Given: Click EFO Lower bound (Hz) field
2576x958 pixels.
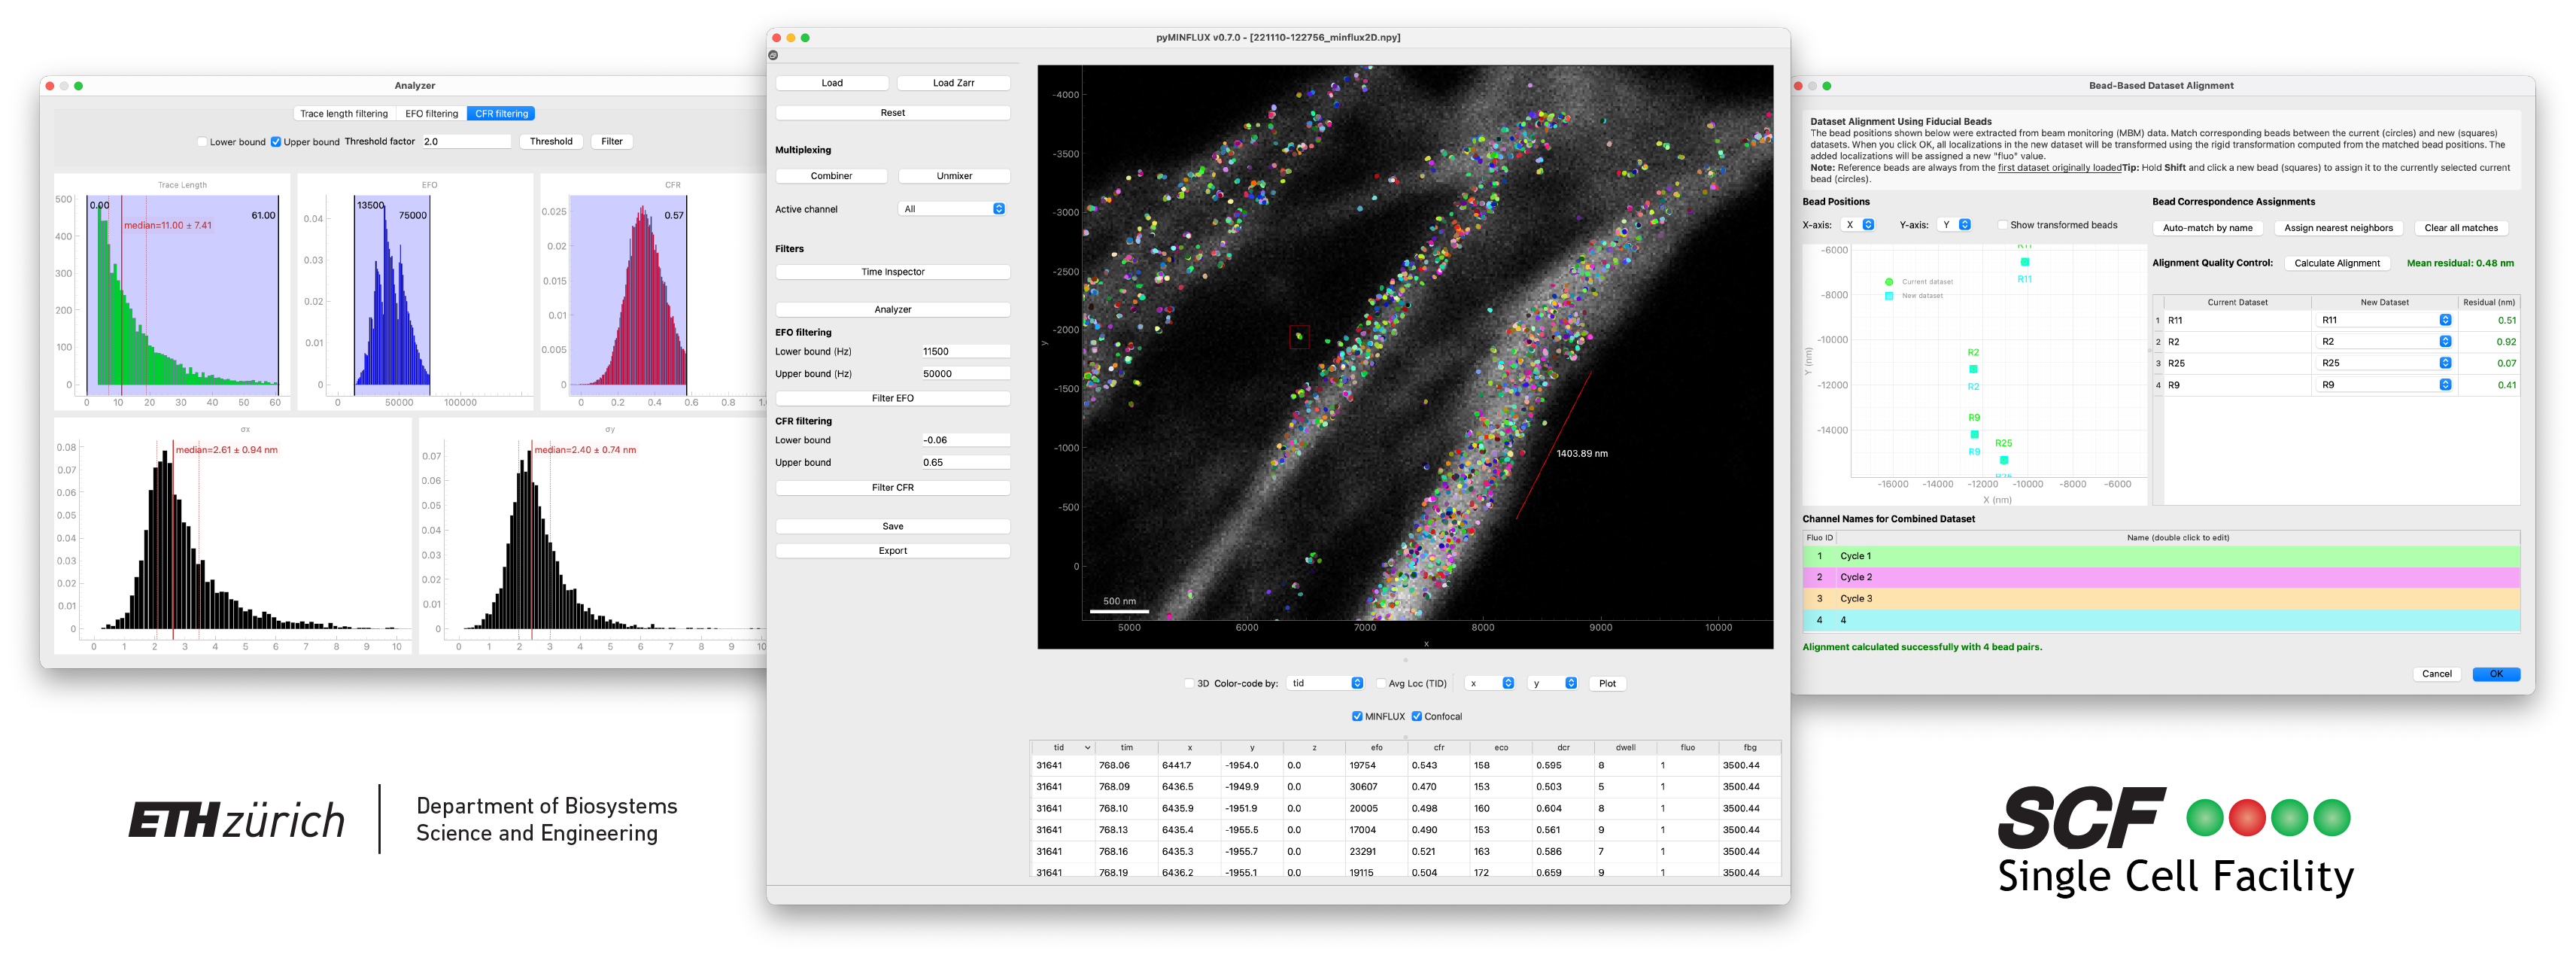Looking at the screenshot, I should click(x=965, y=352).
